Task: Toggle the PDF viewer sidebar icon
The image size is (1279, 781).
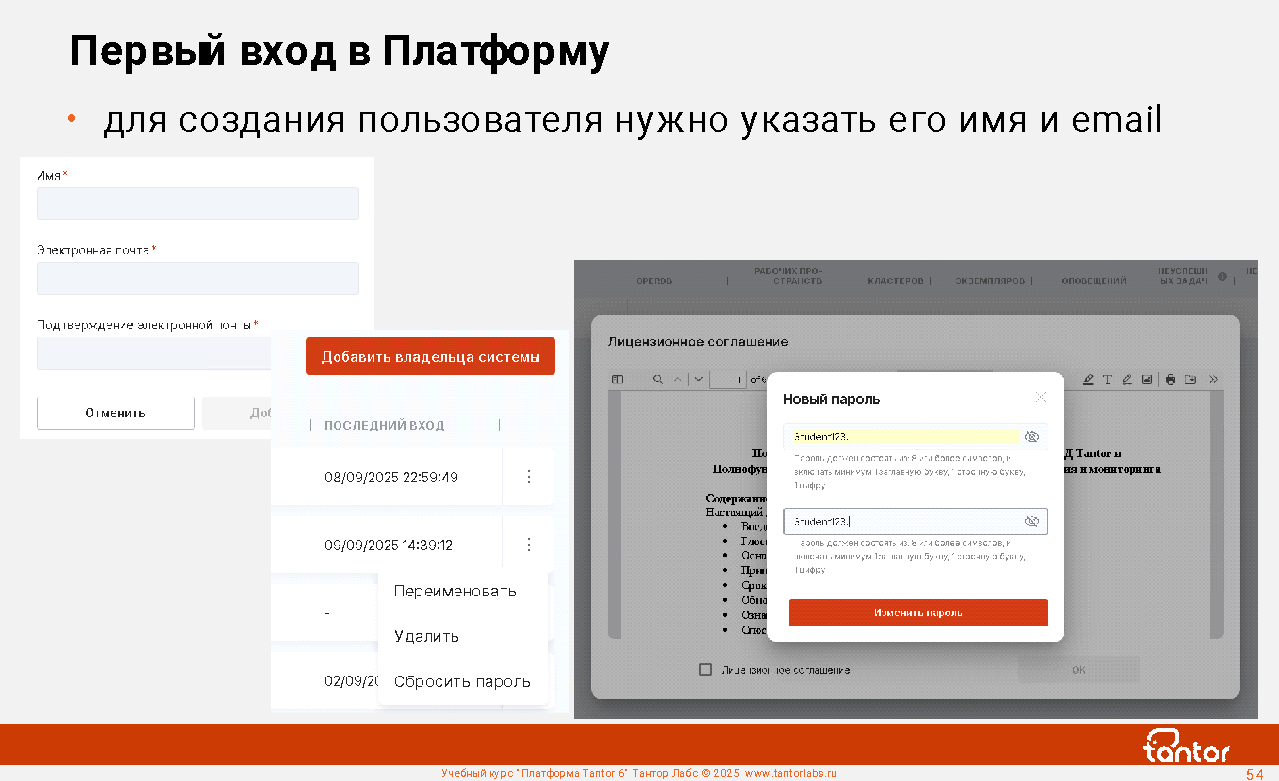Action: (x=617, y=380)
